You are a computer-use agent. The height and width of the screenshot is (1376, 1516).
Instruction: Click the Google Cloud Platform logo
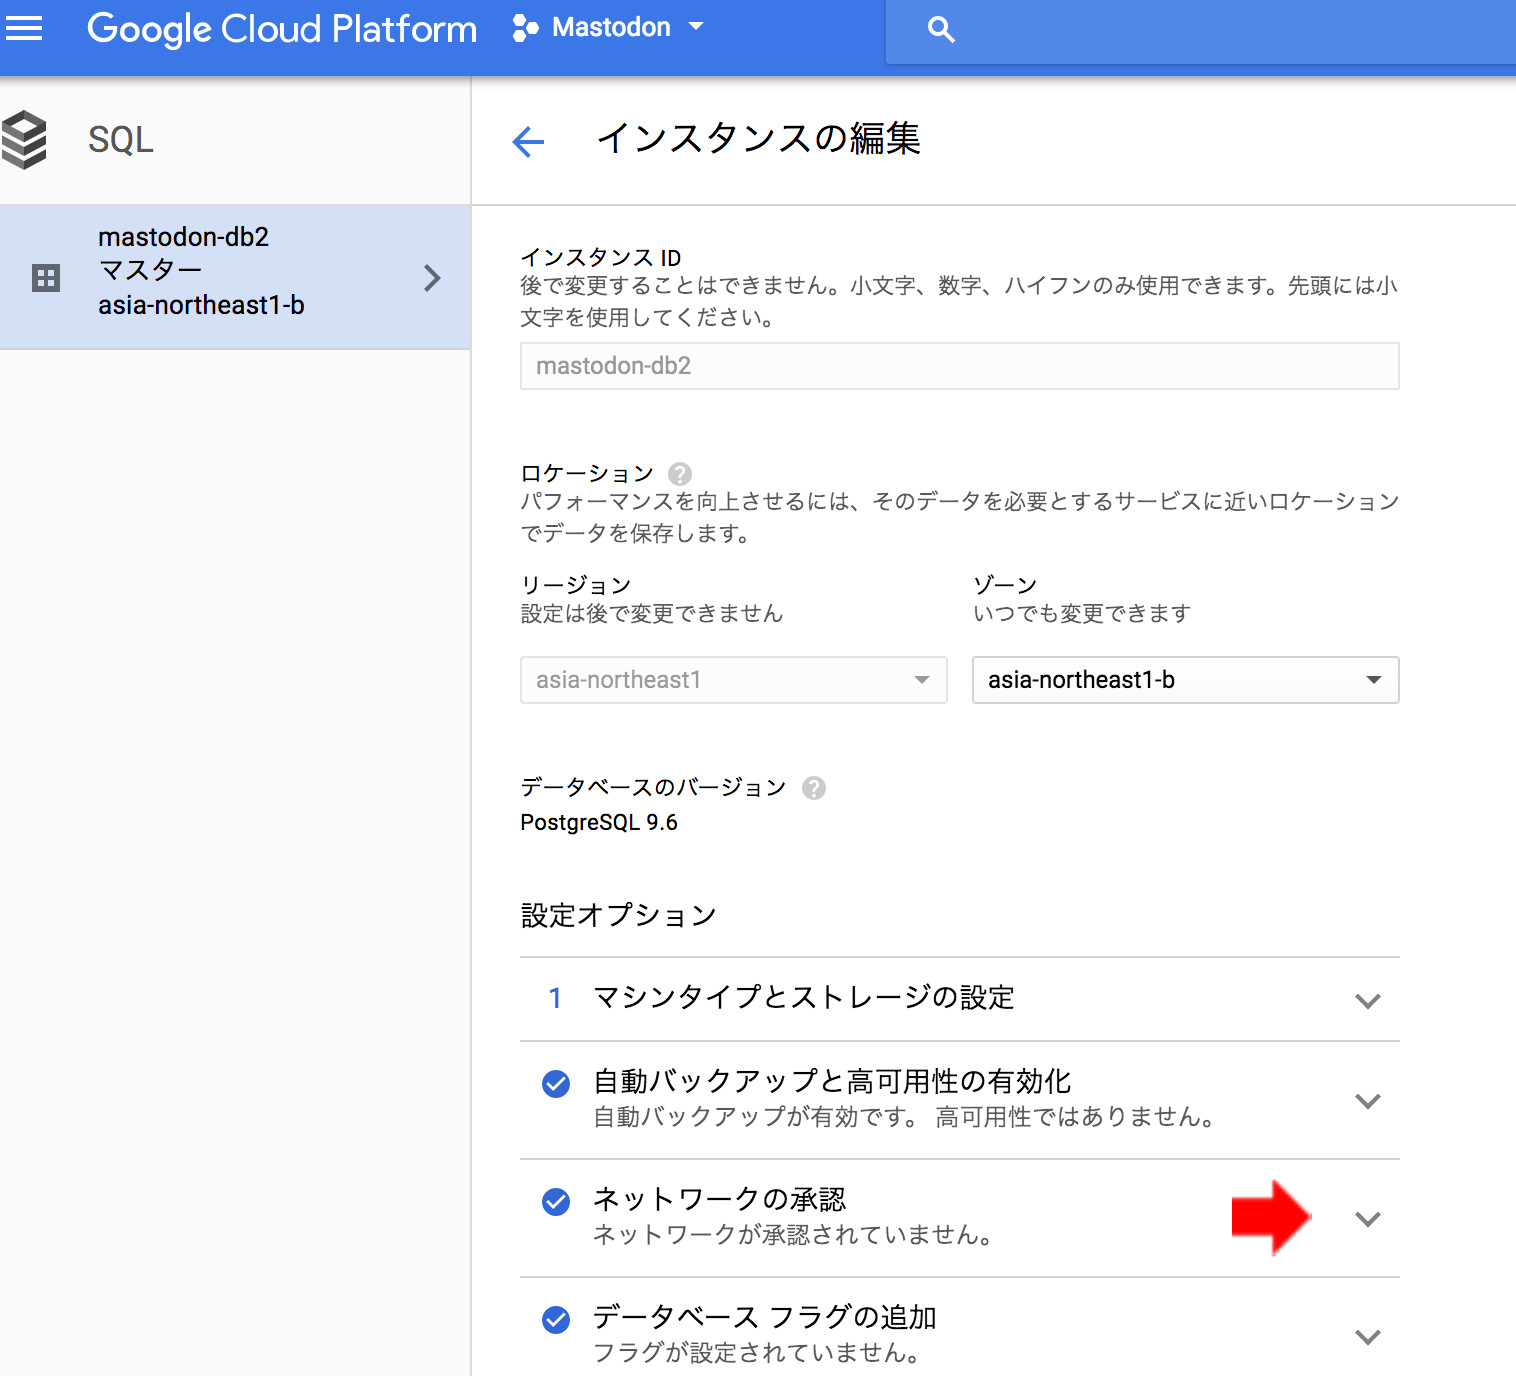(282, 28)
